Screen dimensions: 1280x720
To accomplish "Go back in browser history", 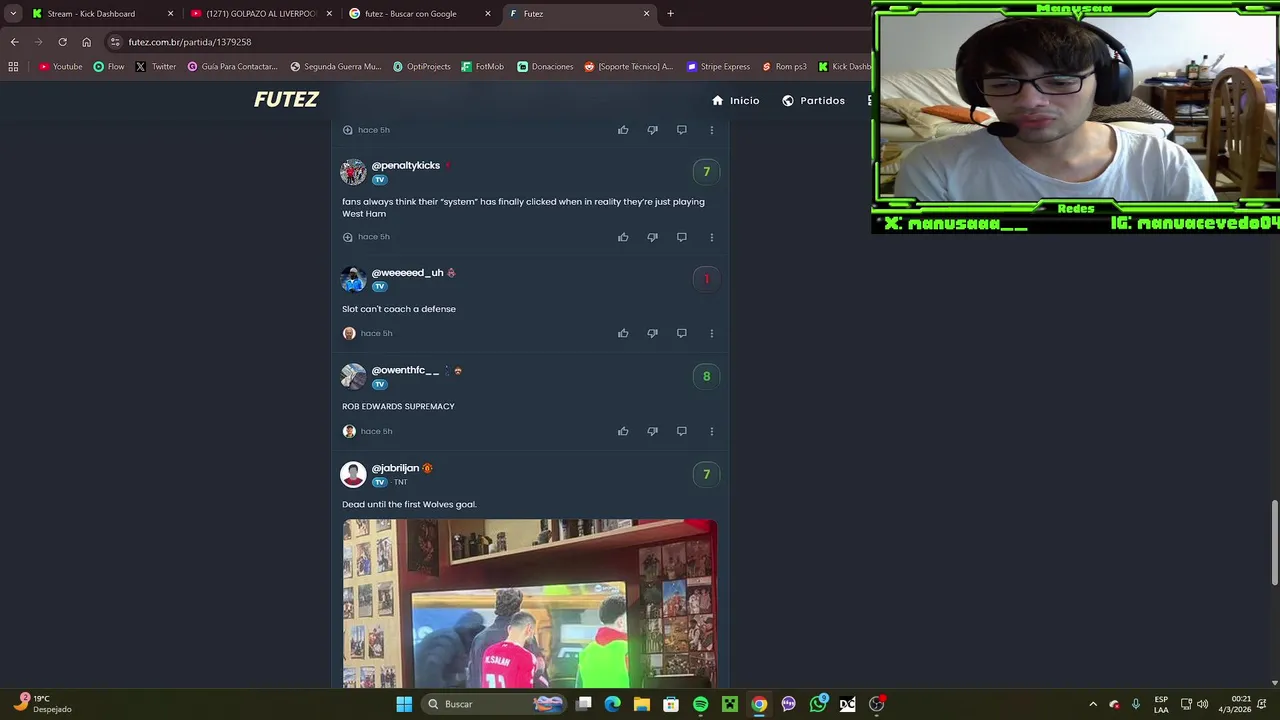I will pos(14,42).
